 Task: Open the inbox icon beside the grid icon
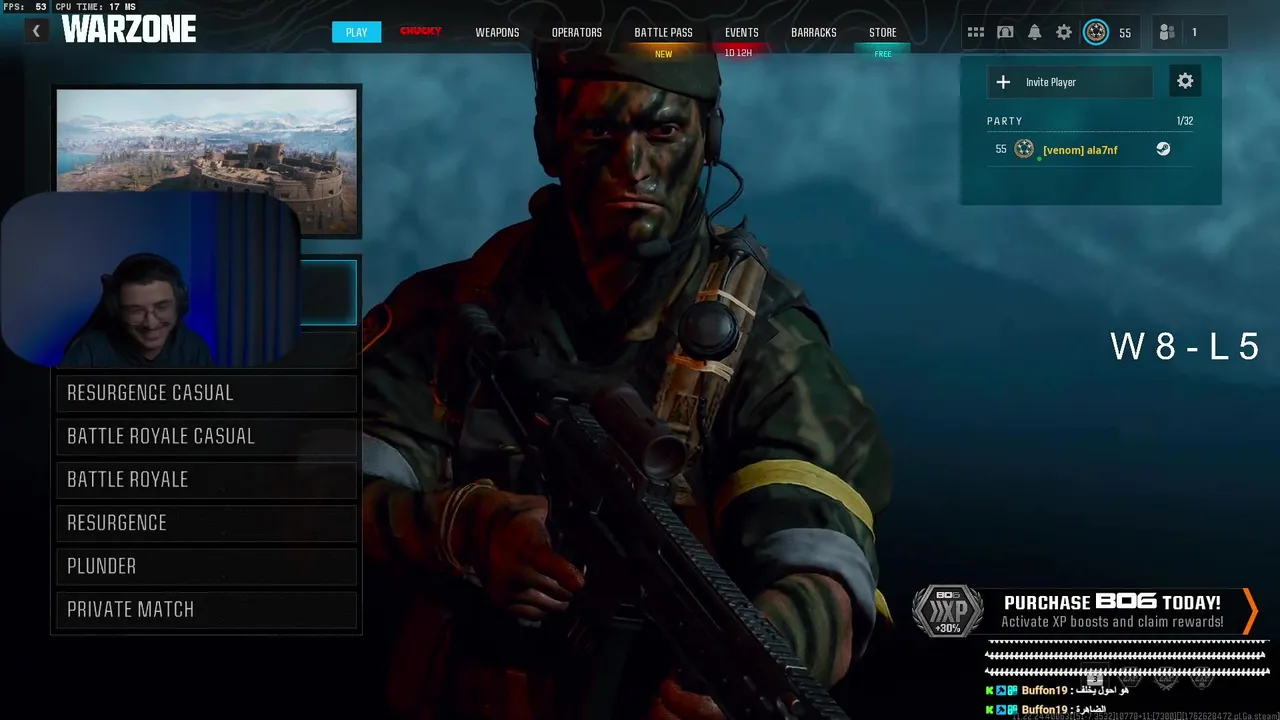1005,32
